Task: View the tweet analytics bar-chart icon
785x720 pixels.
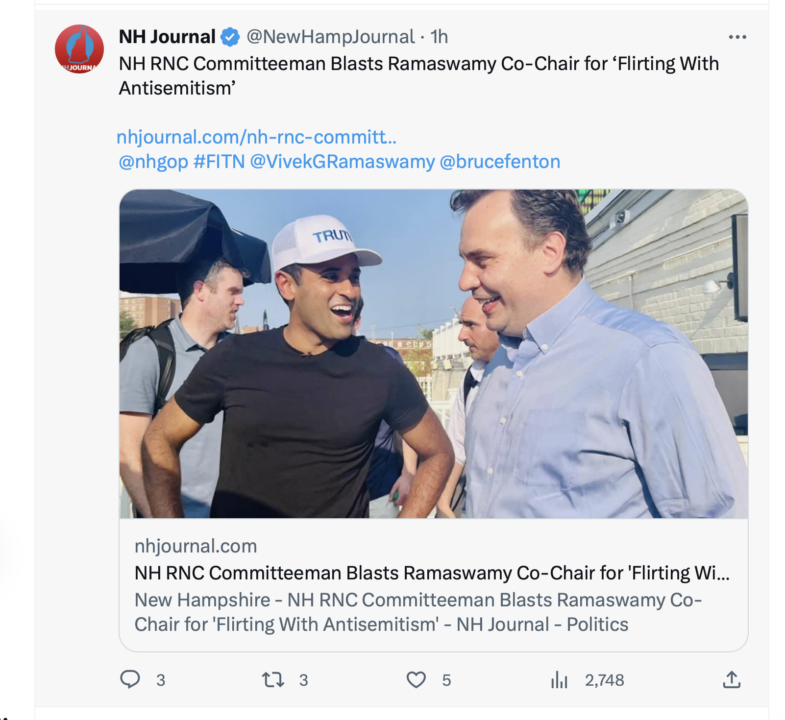Action: point(560,680)
